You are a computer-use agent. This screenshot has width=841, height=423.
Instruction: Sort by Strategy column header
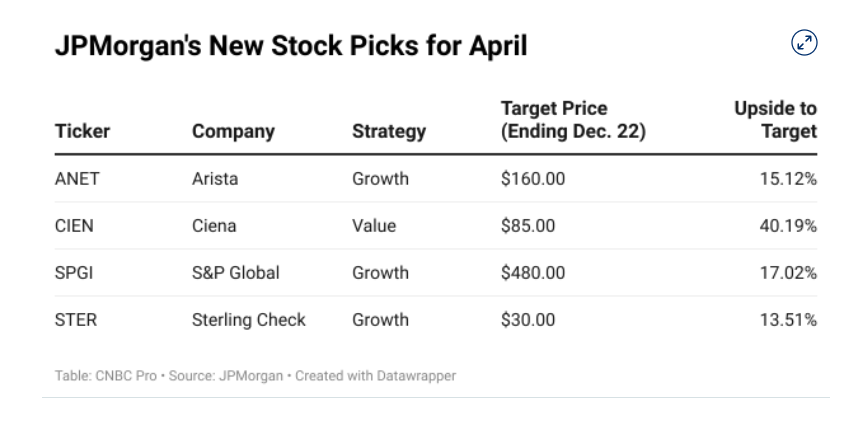coord(389,131)
